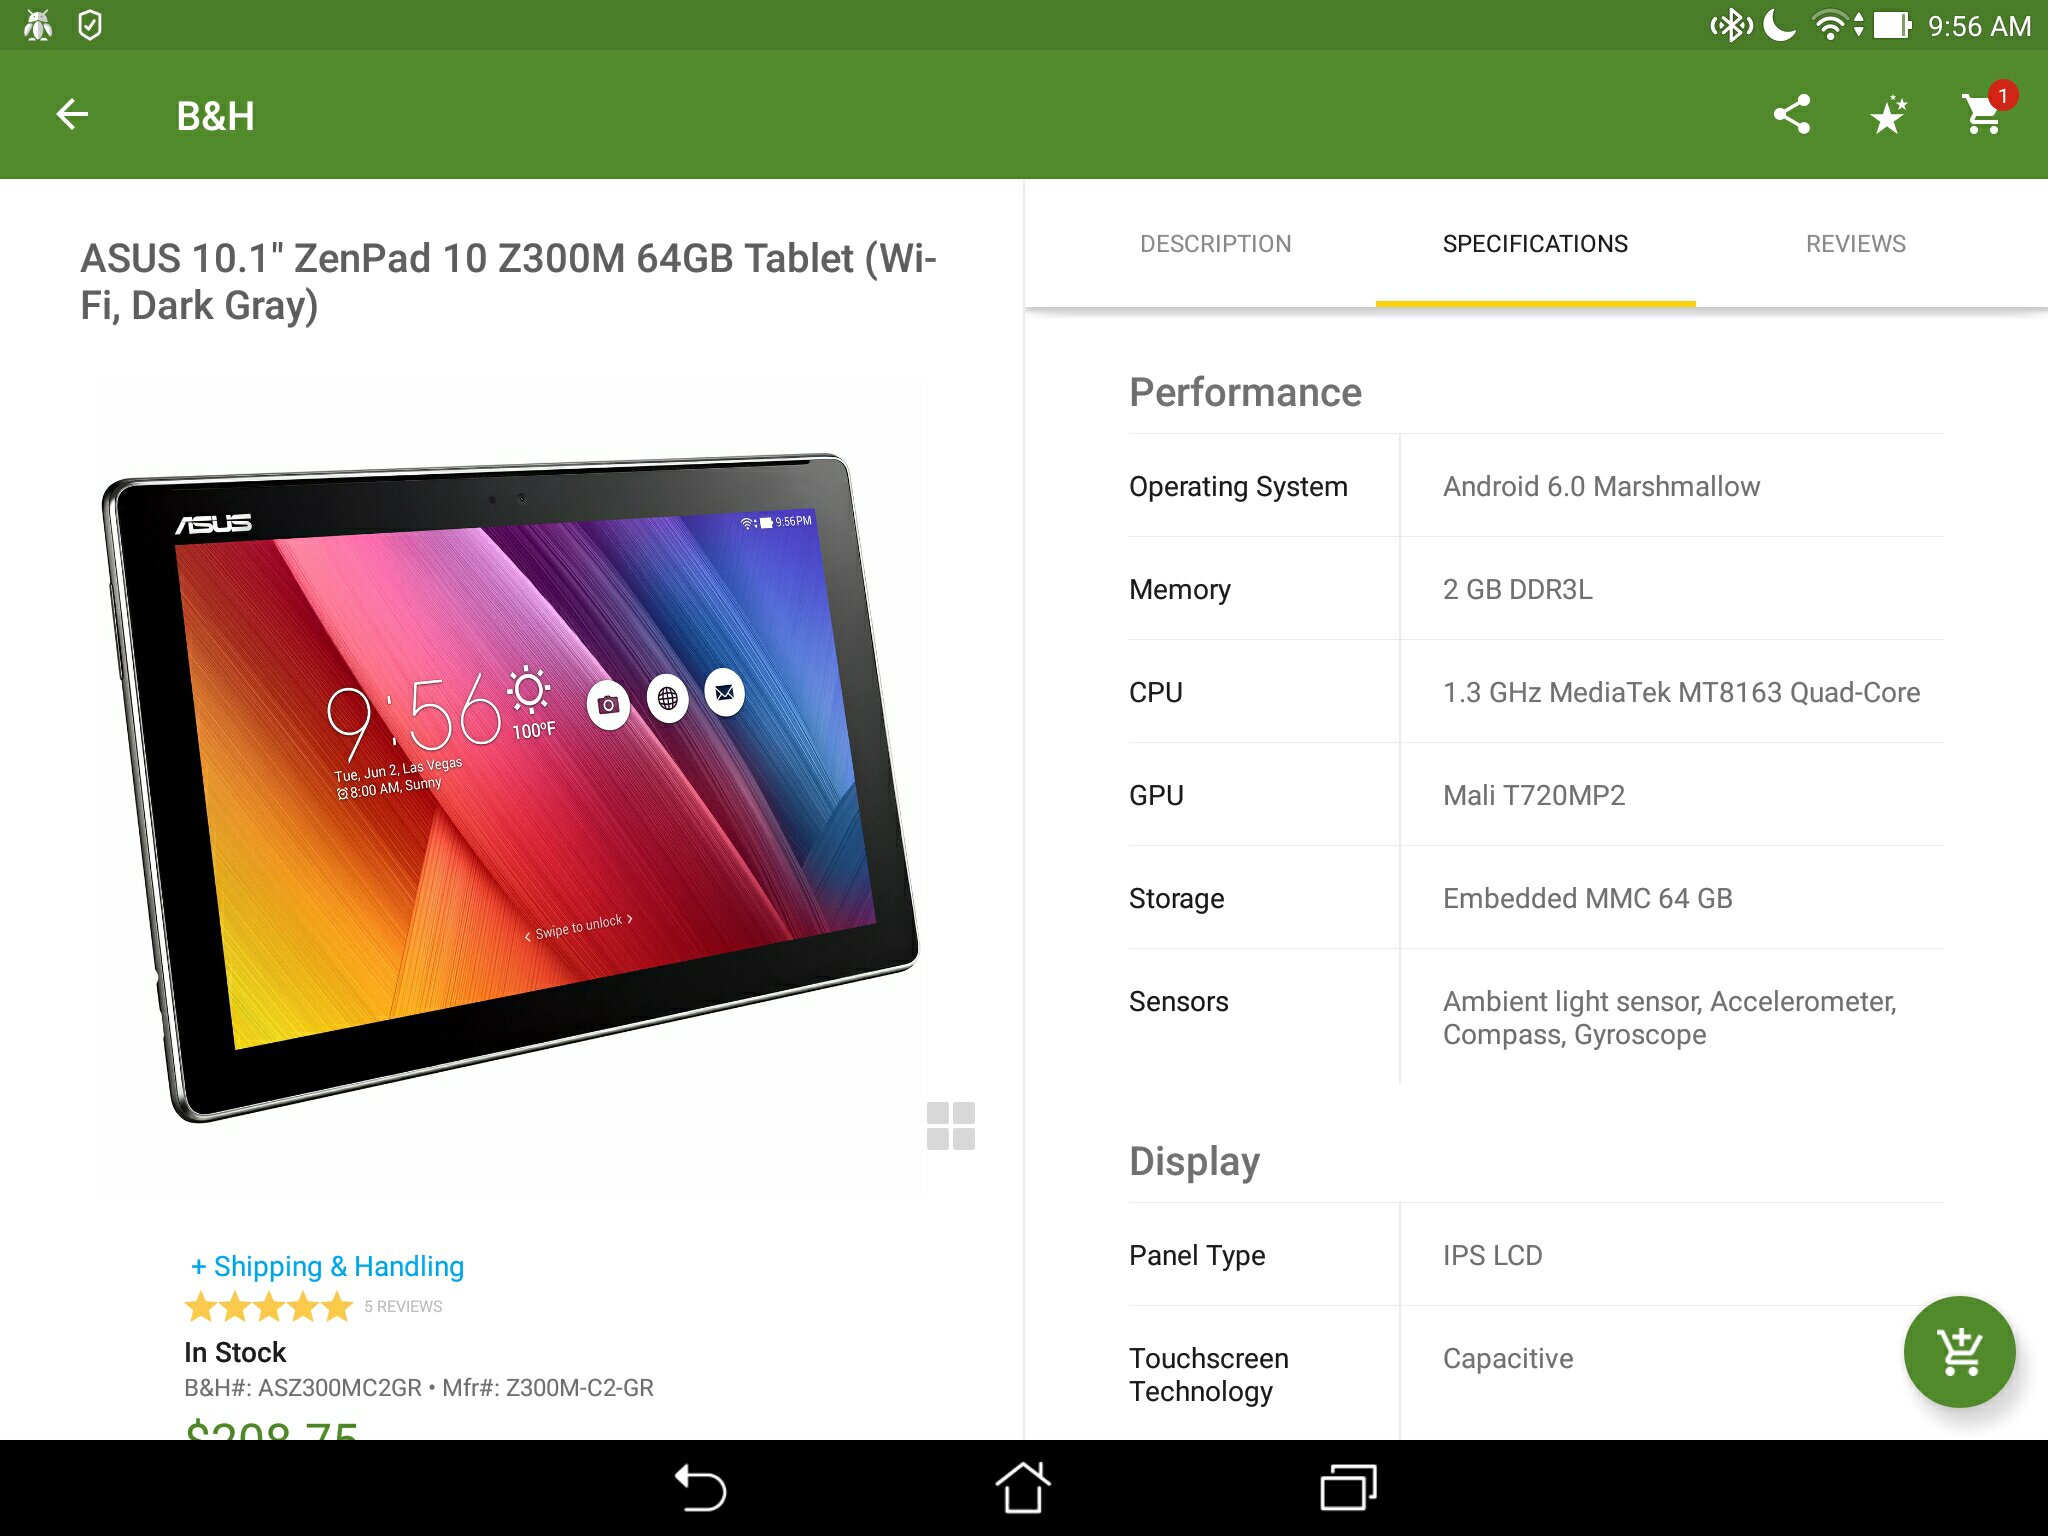
Task: Open image gallery grid icon
Action: coord(950,1126)
